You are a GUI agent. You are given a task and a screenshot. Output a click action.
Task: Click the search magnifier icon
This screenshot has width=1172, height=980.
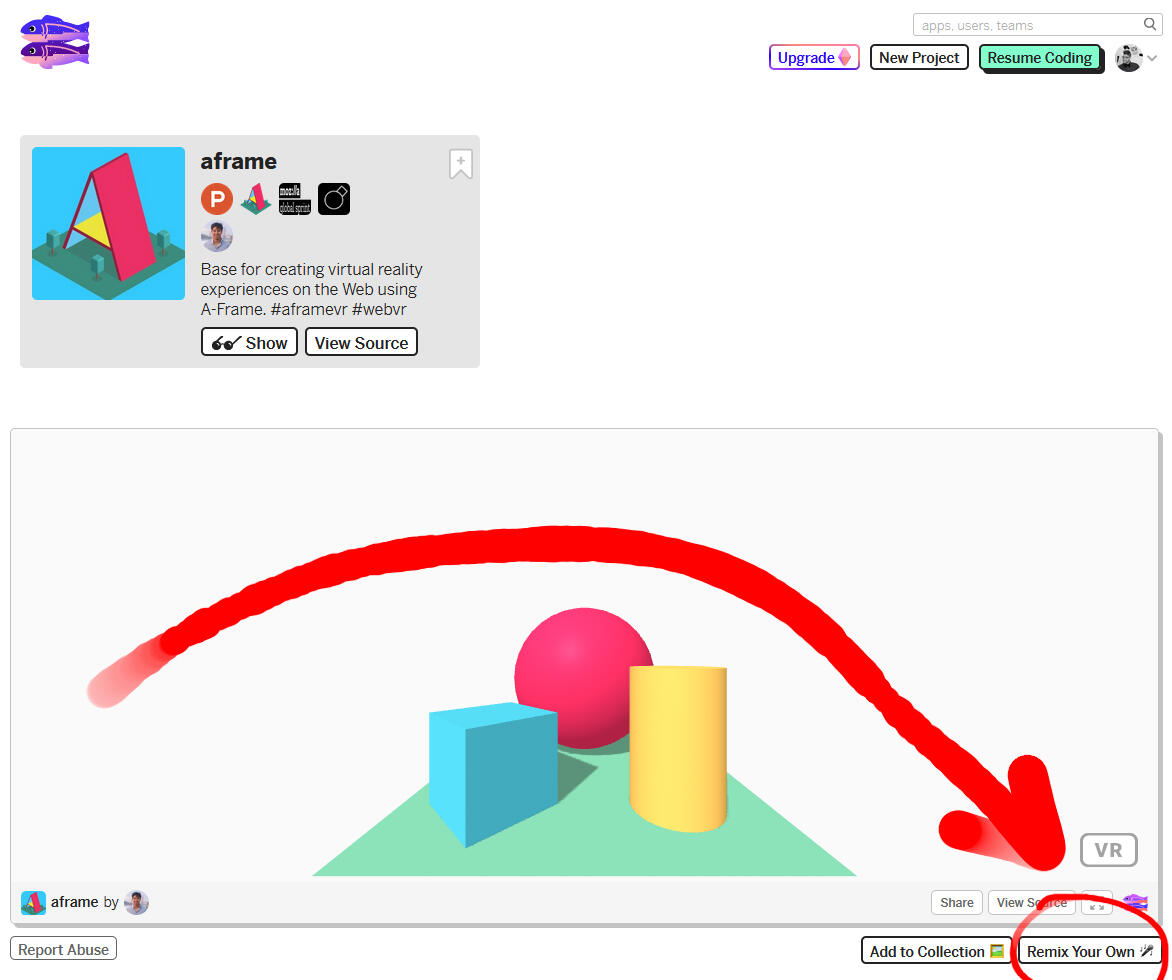[1151, 25]
